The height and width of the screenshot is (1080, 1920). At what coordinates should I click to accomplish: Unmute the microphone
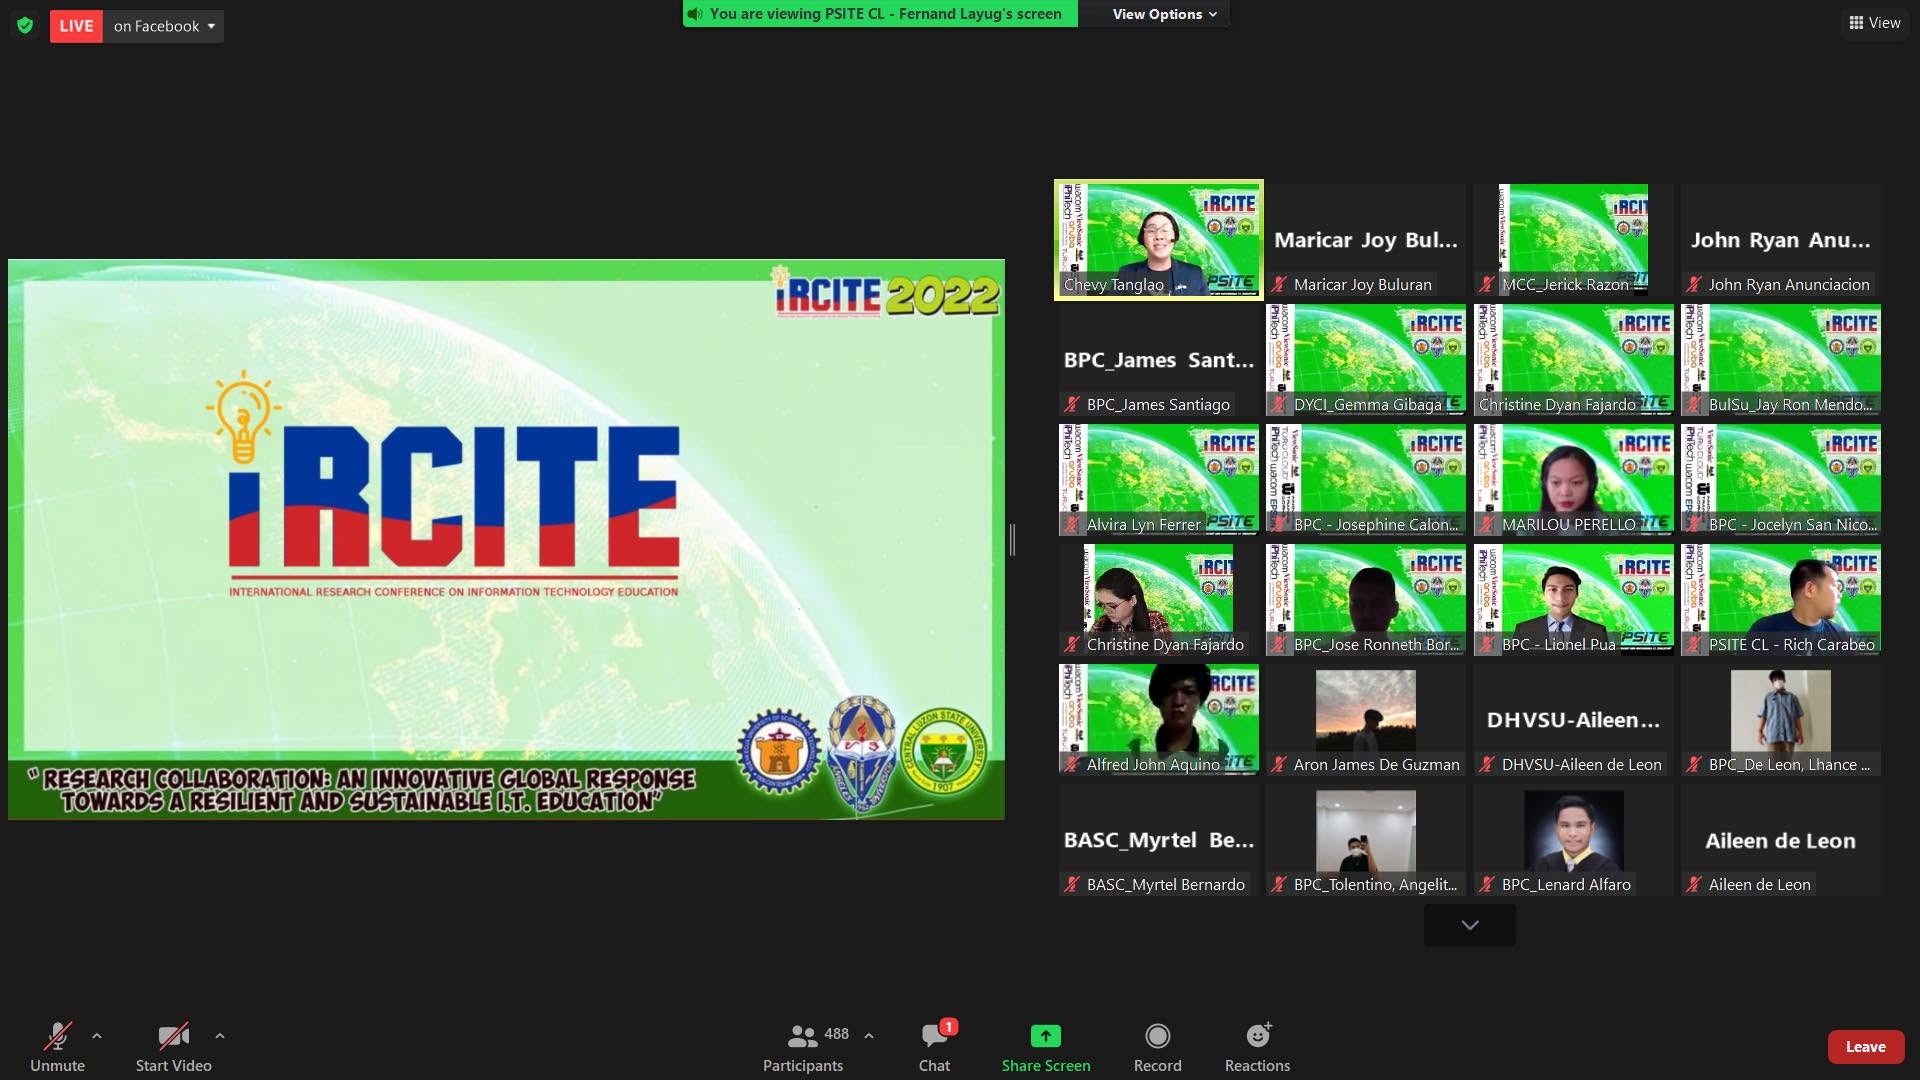coord(57,1046)
